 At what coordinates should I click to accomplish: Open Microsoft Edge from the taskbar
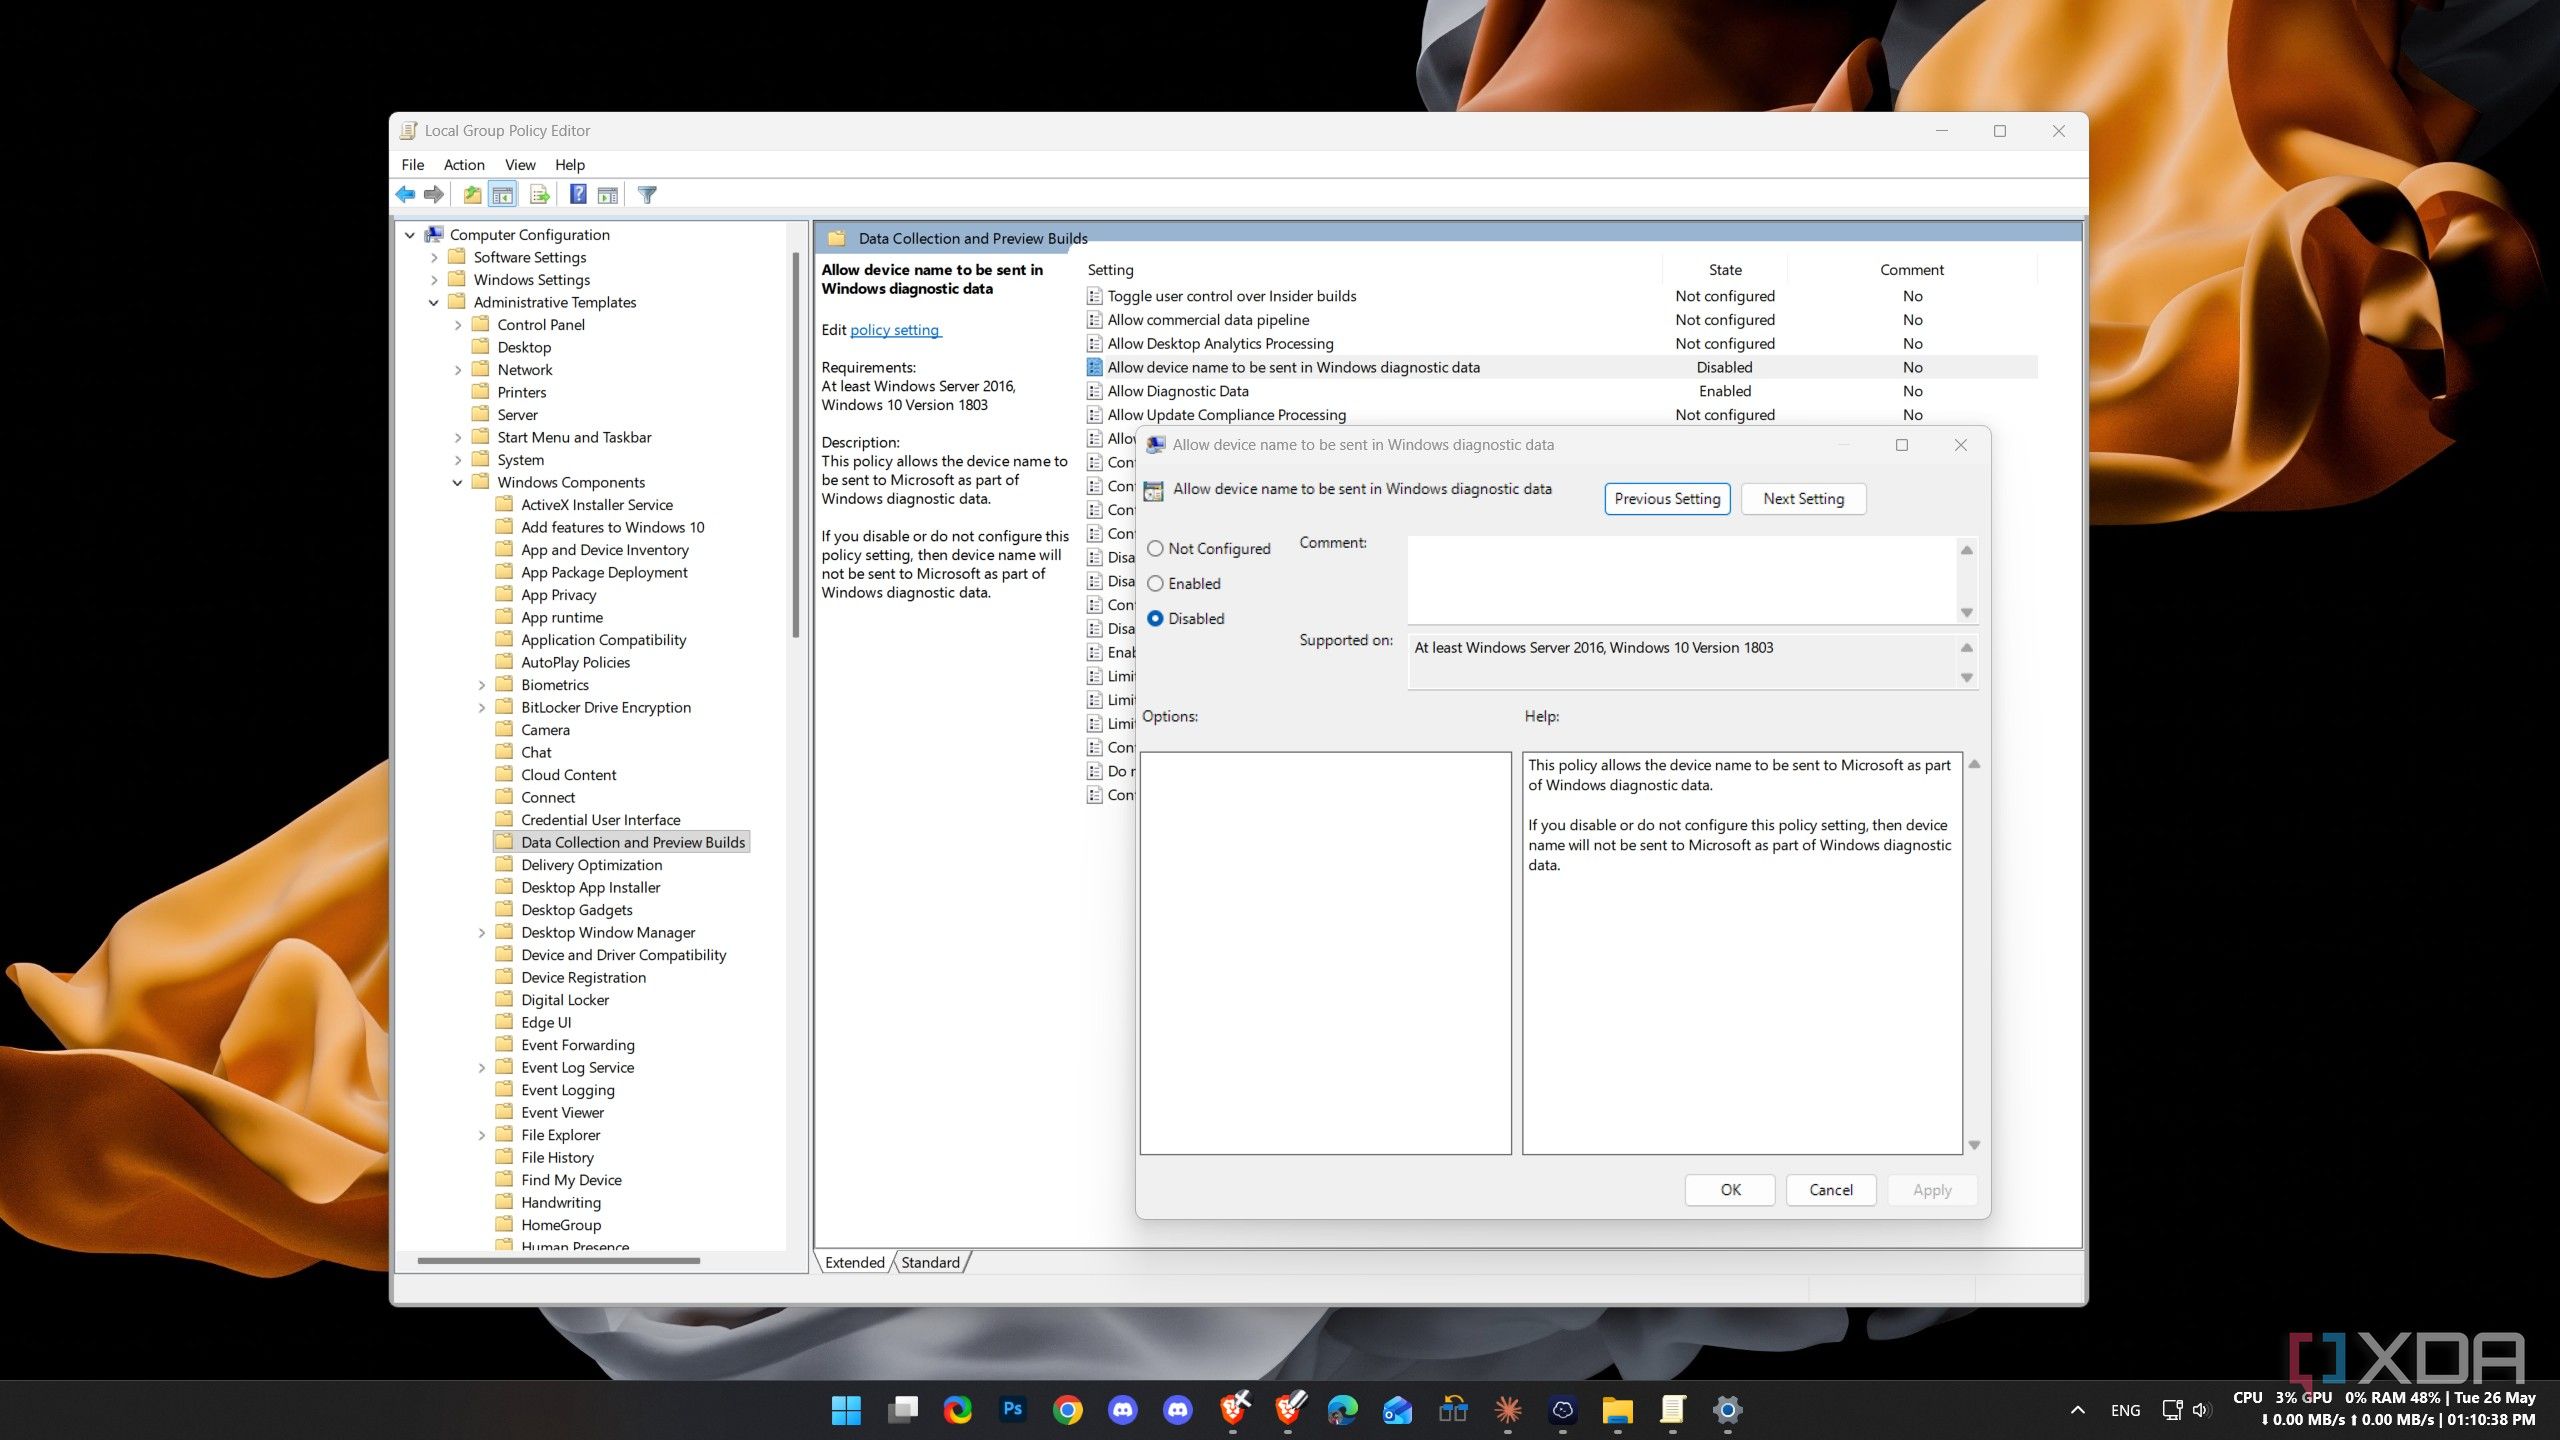coord(1343,1410)
